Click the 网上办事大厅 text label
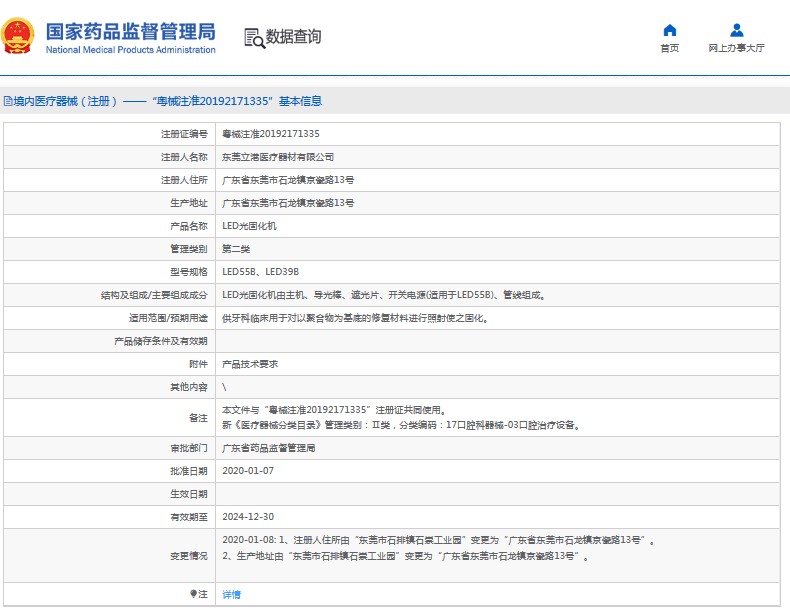 point(737,48)
